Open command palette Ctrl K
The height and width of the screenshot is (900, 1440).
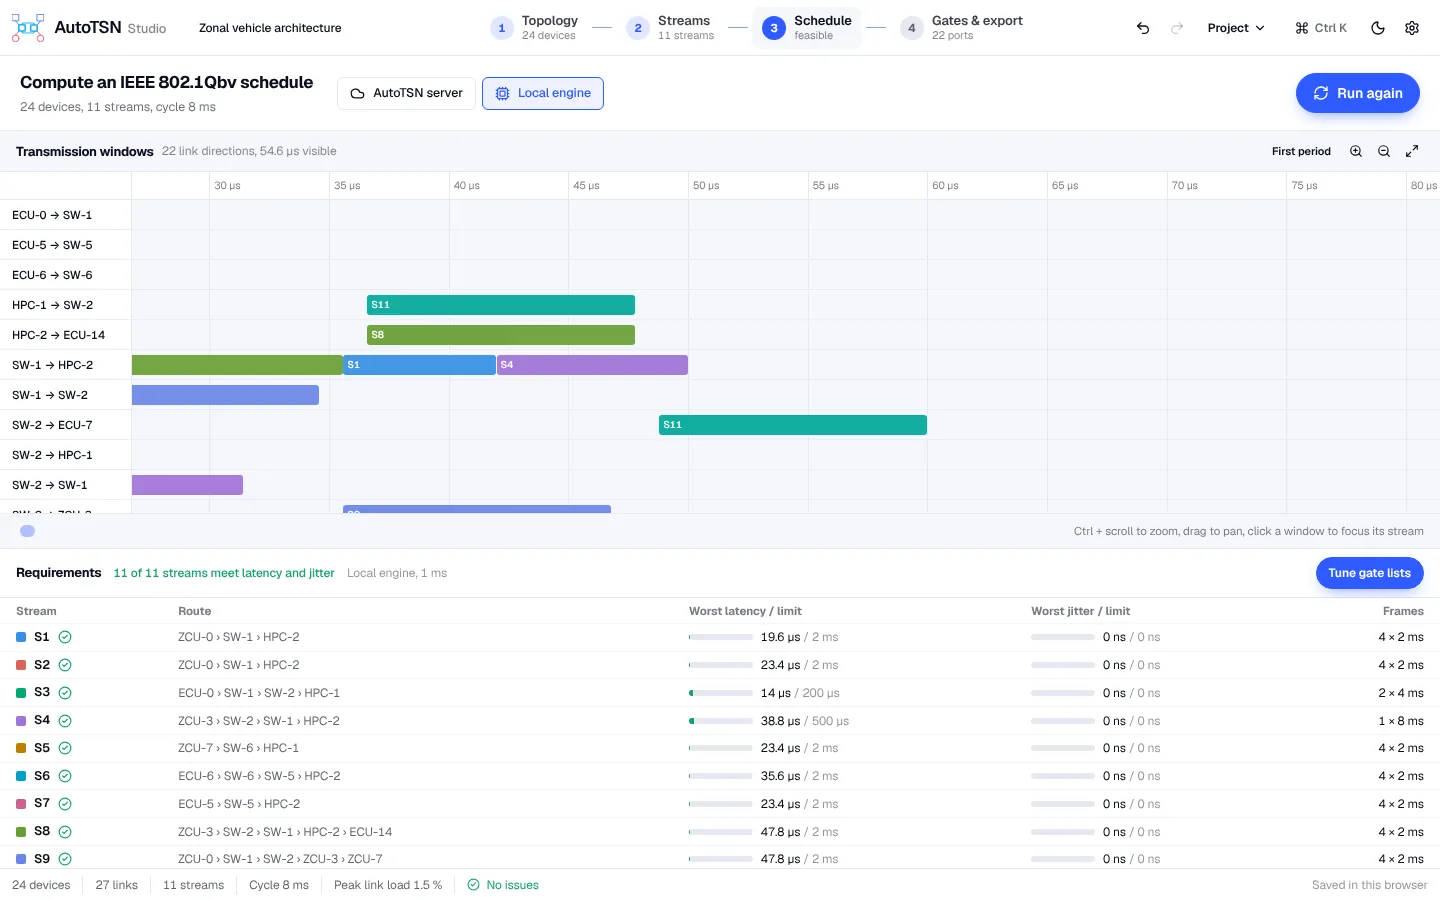[1321, 28]
